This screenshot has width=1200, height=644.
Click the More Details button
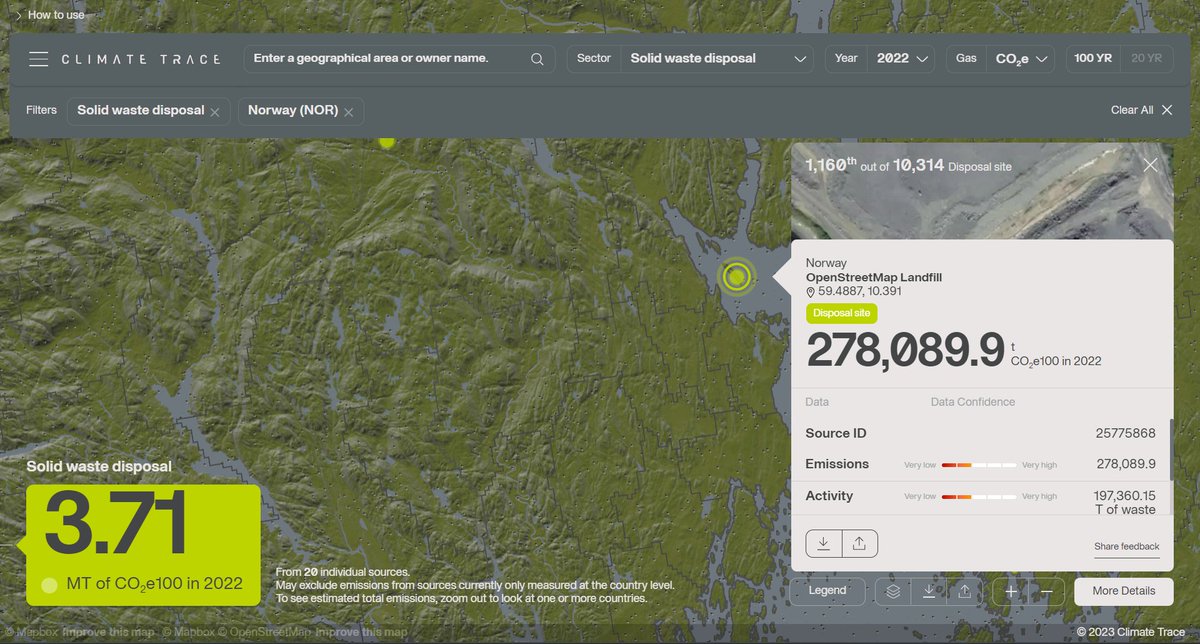click(1123, 591)
